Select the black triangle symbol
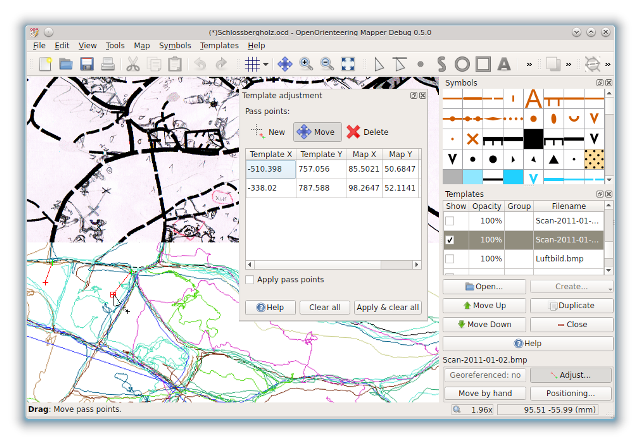The width and height of the screenshot is (640, 444). pos(553,159)
